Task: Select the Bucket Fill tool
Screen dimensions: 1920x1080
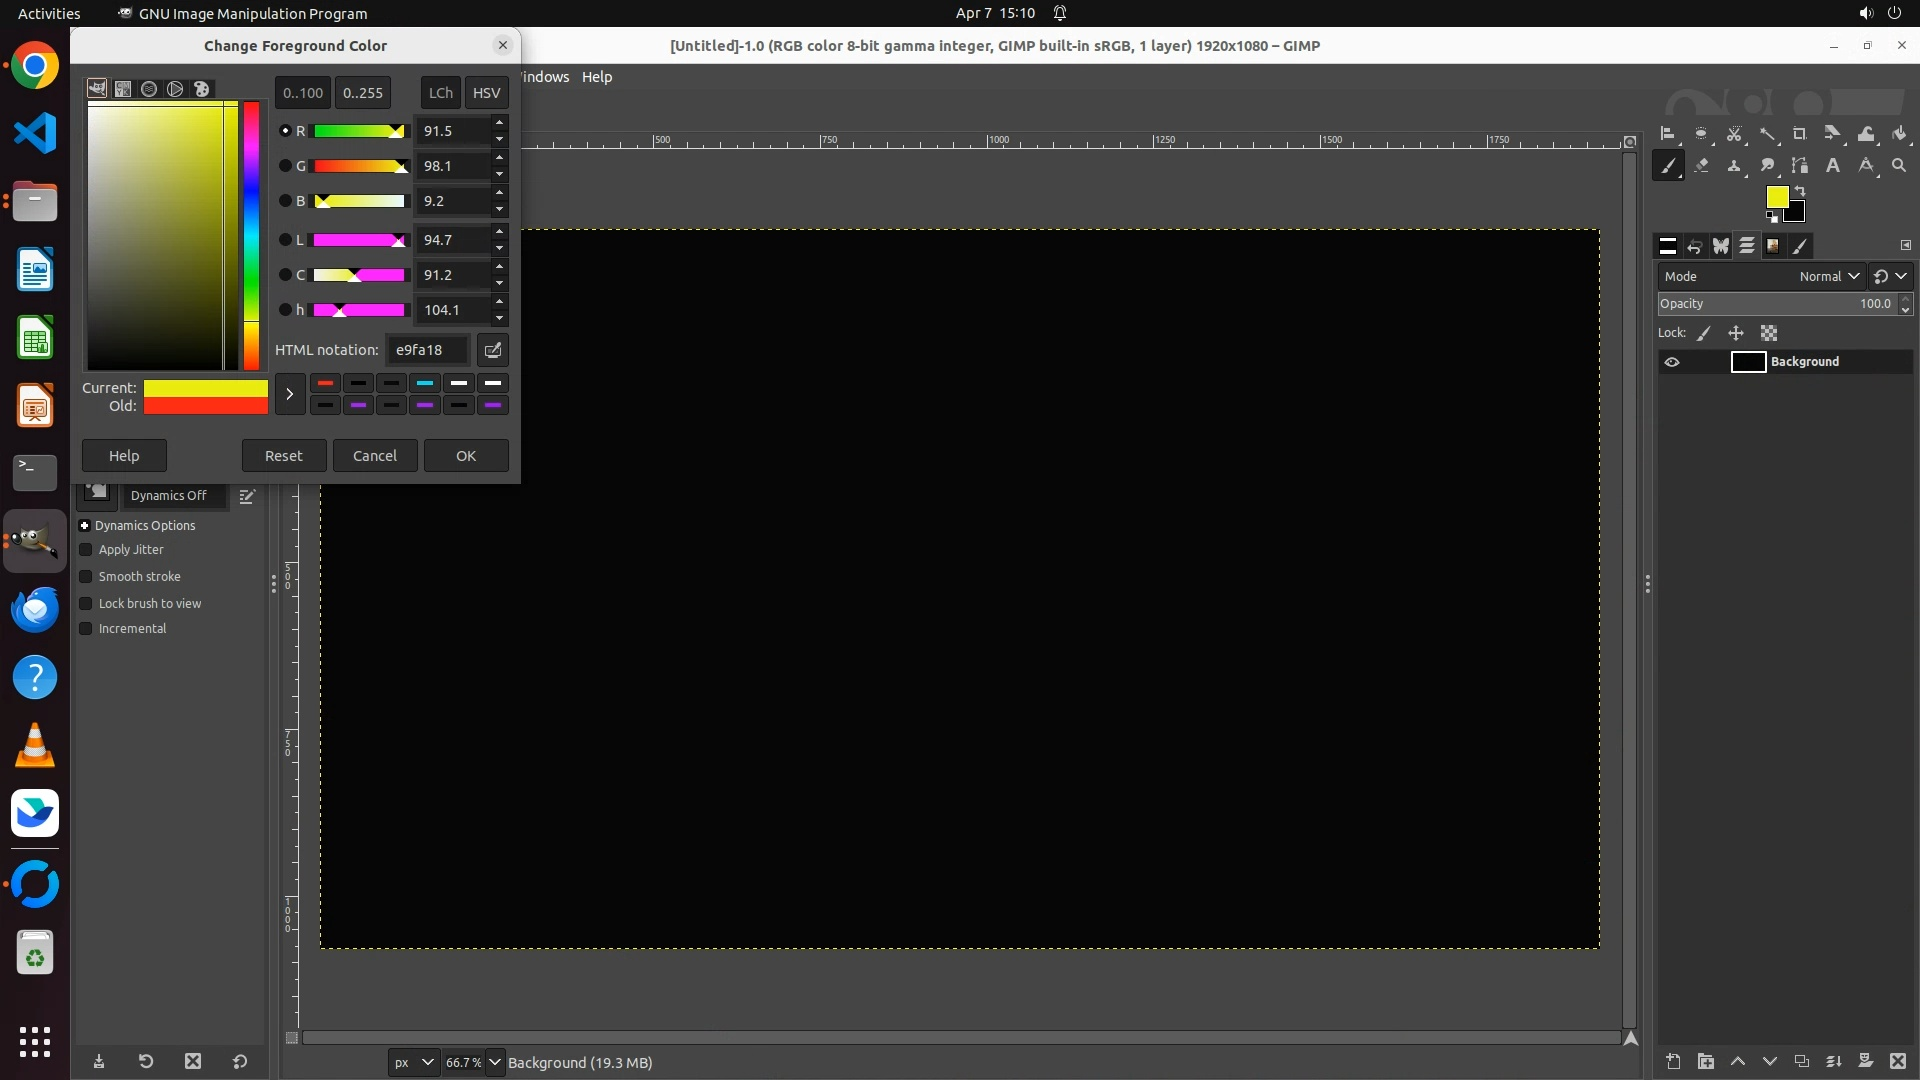Action: [x=1899, y=134]
